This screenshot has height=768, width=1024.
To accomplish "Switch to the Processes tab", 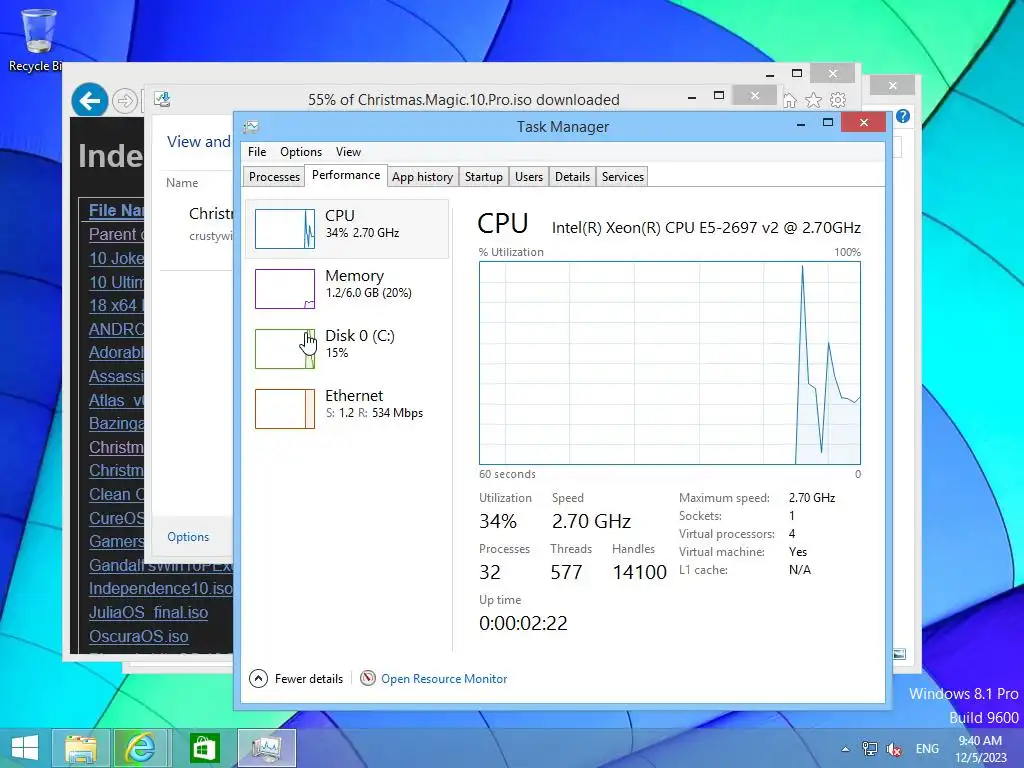I will [274, 177].
